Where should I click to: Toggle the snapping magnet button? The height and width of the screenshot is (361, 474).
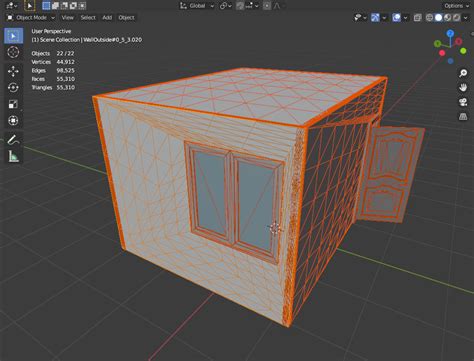pos(240,6)
